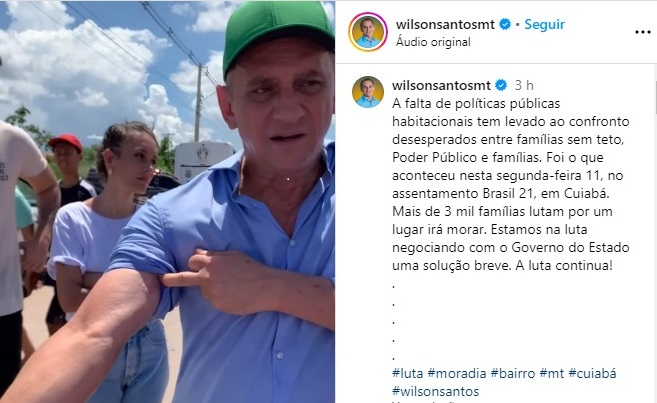Click the caption text about Brasil 21
The height and width of the screenshot is (403, 657).
510,185
